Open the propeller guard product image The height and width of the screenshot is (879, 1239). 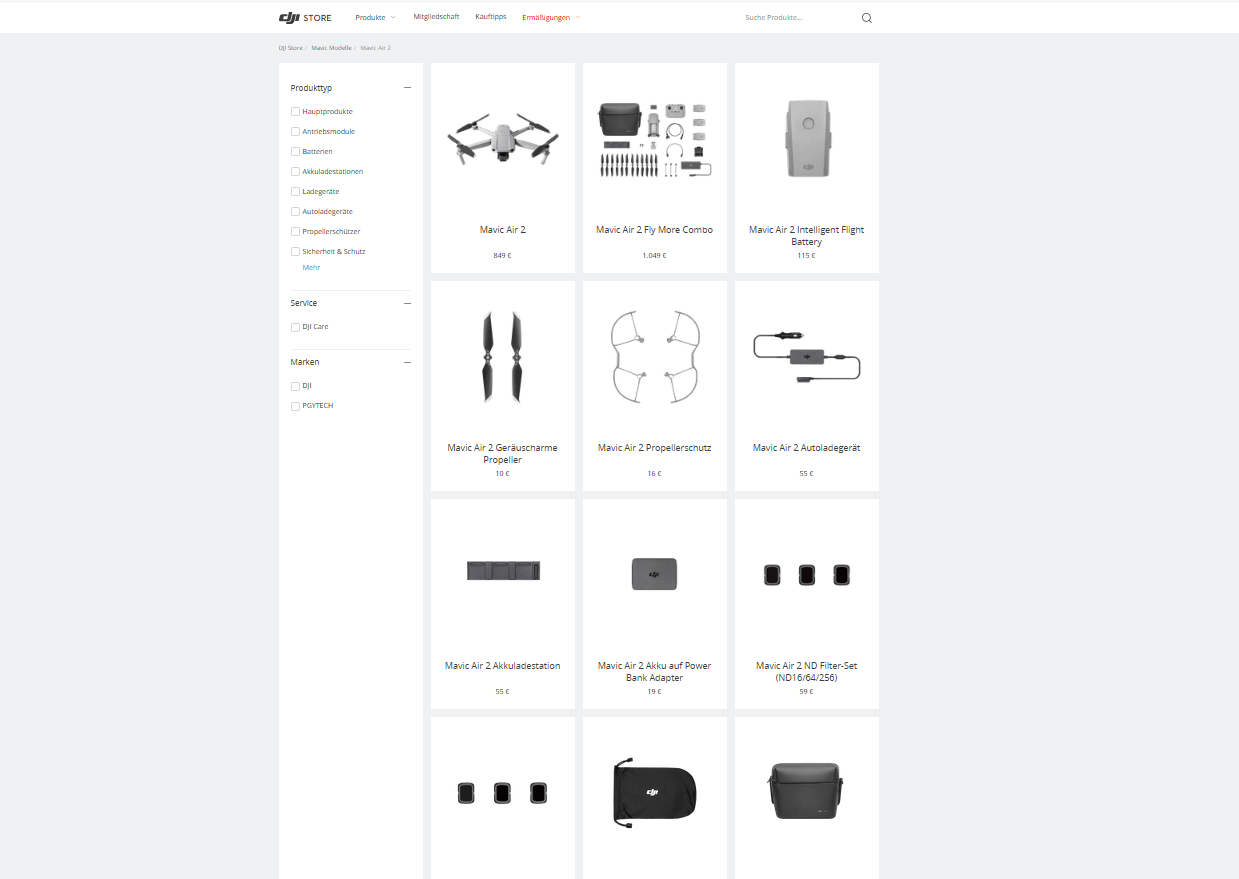tap(655, 357)
